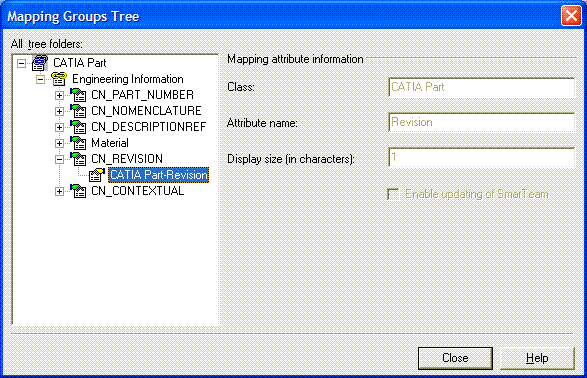Viewport: 587px width, 378px height.
Task: Click the CN_CONTEXTUAL attribute icon
Action: tap(78, 191)
